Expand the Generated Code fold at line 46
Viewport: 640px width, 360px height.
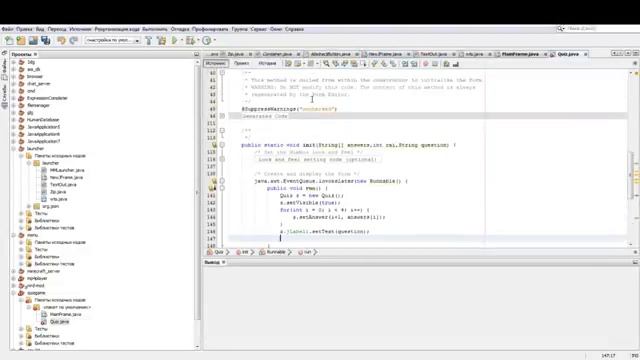click(x=222, y=116)
